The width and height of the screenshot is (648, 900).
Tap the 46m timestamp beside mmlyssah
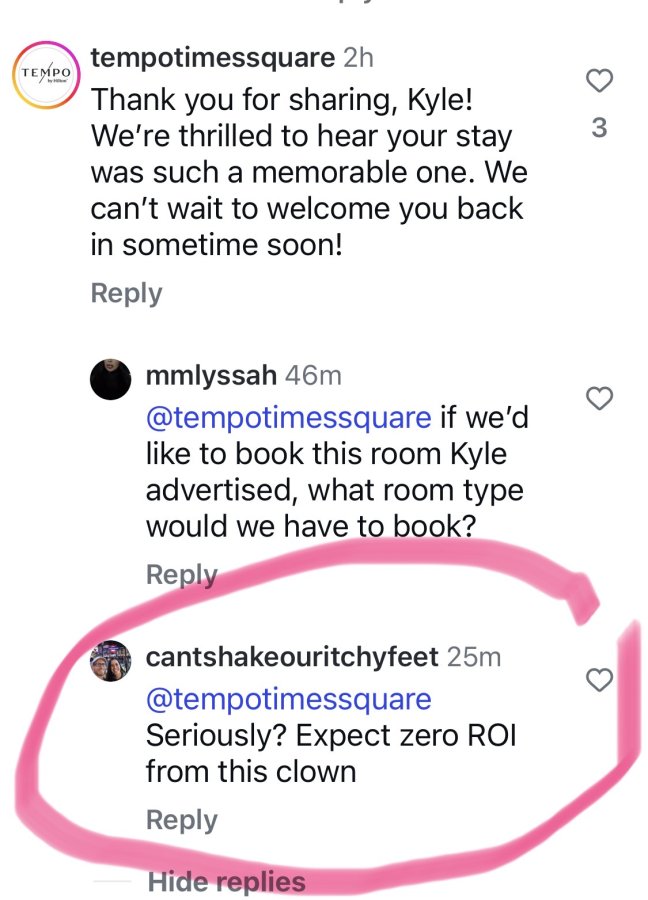pos(313,376)
